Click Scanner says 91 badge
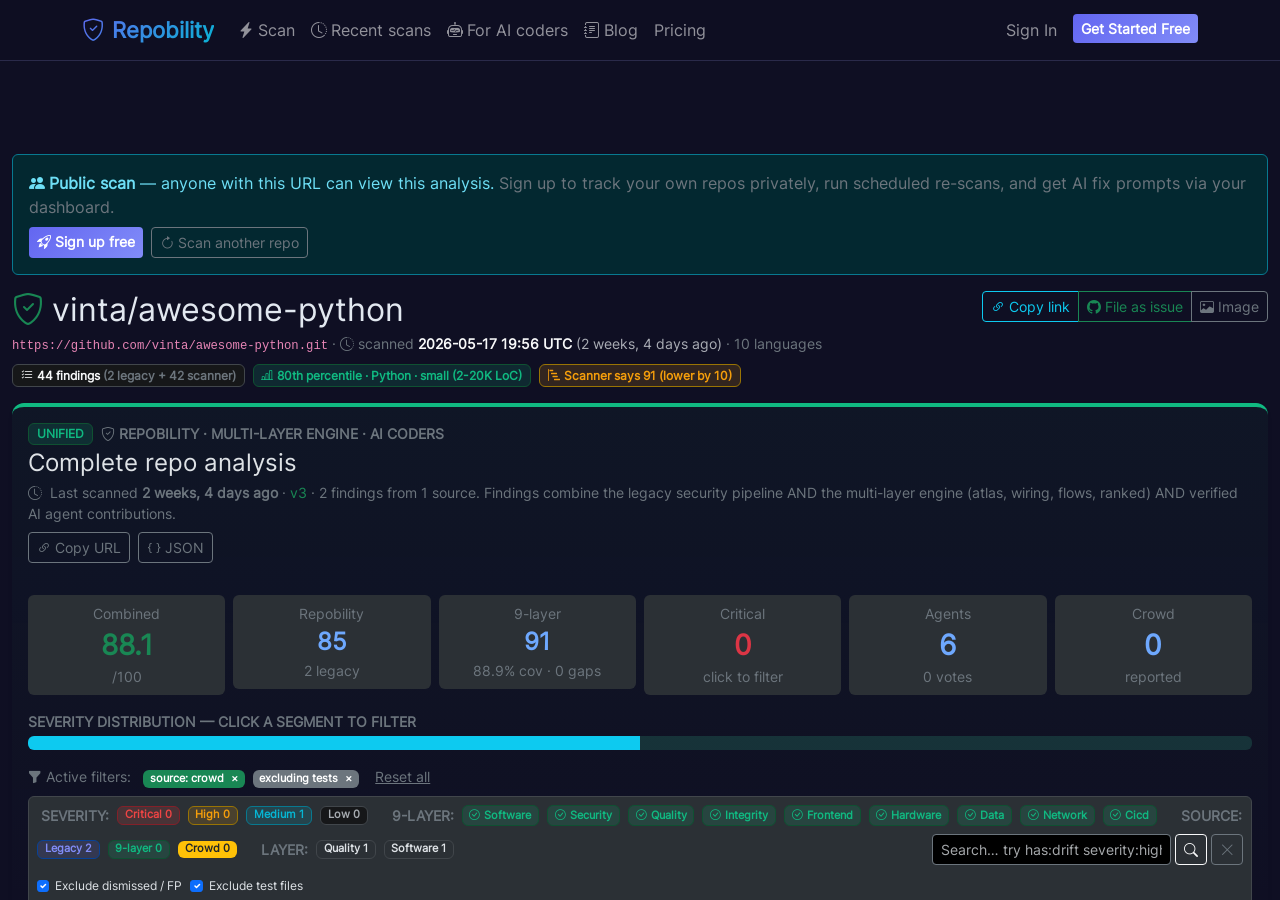 (x=640, y=376)
